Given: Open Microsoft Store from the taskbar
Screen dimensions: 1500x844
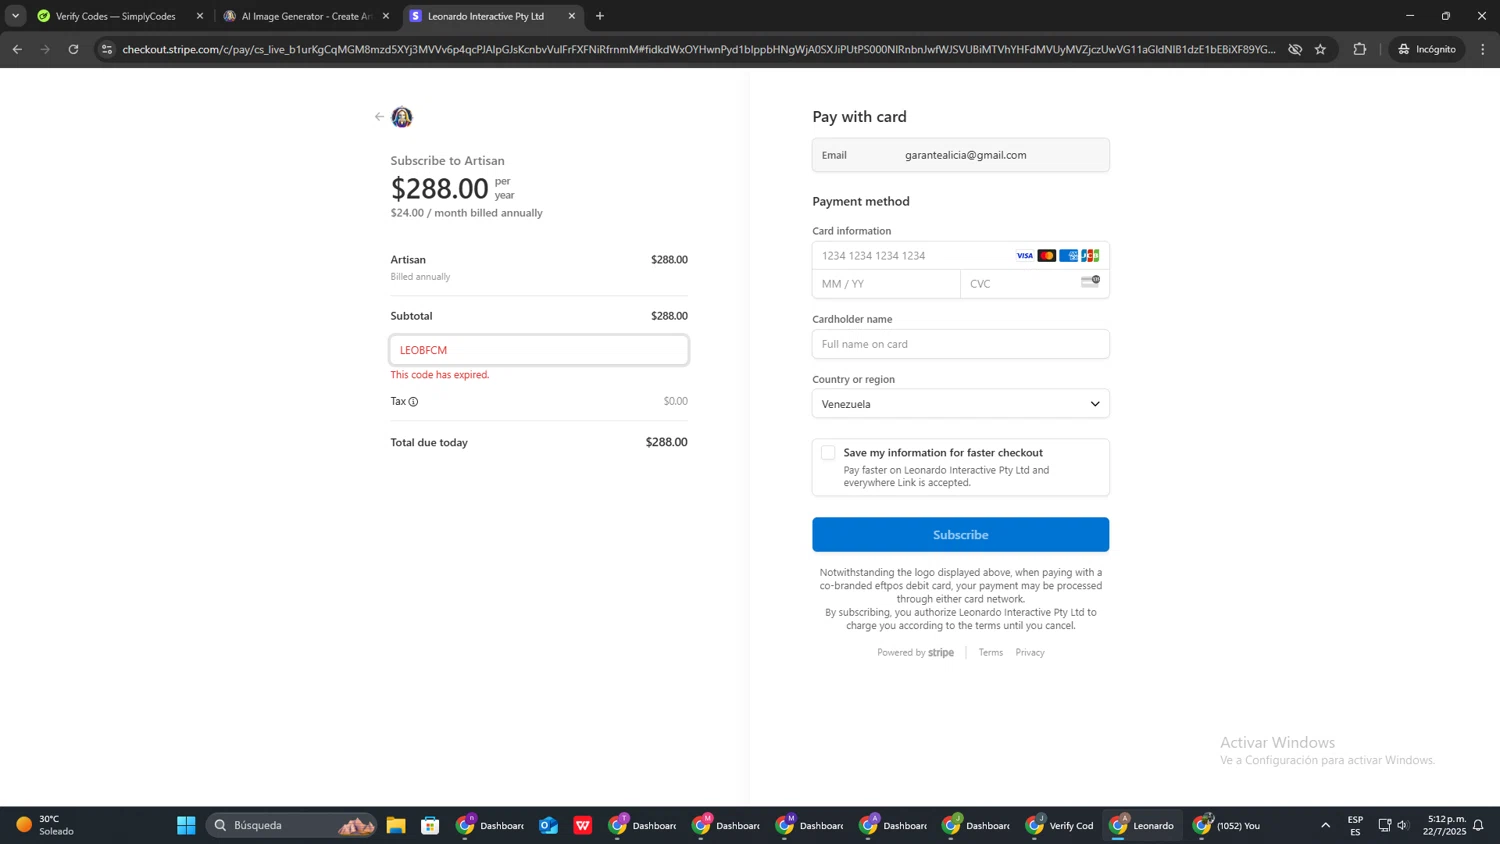Looking at the screenshot, I should [430, 825].
